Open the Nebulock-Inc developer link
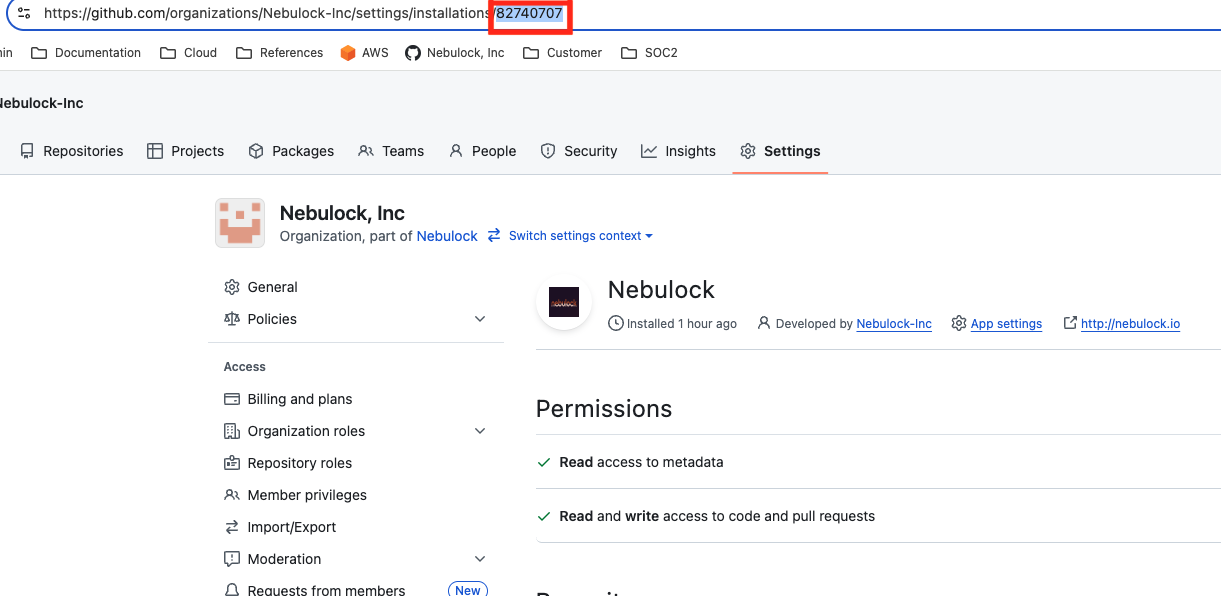Viewport: 1221px width, 596px height. click(894, 324)
